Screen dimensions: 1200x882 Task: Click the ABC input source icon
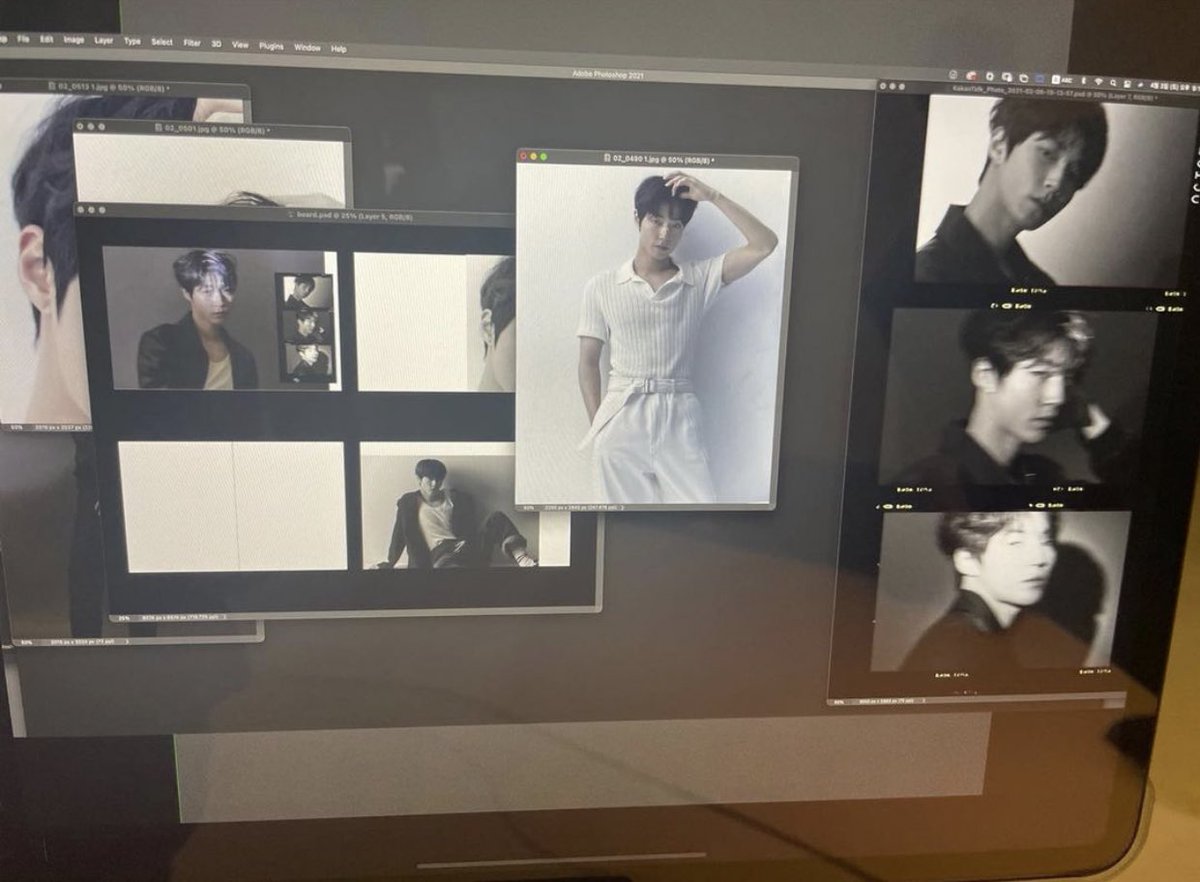click(1060, 78)
